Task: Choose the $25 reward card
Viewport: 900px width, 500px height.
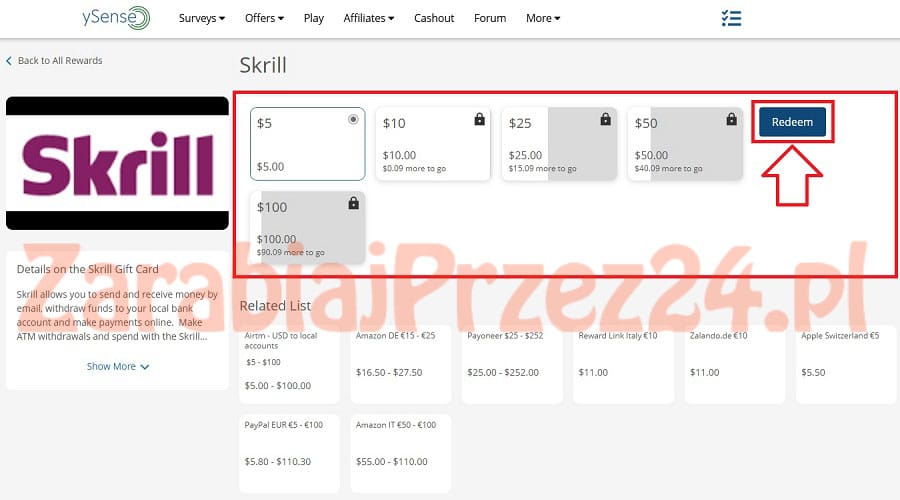Action: coord(559,144)
